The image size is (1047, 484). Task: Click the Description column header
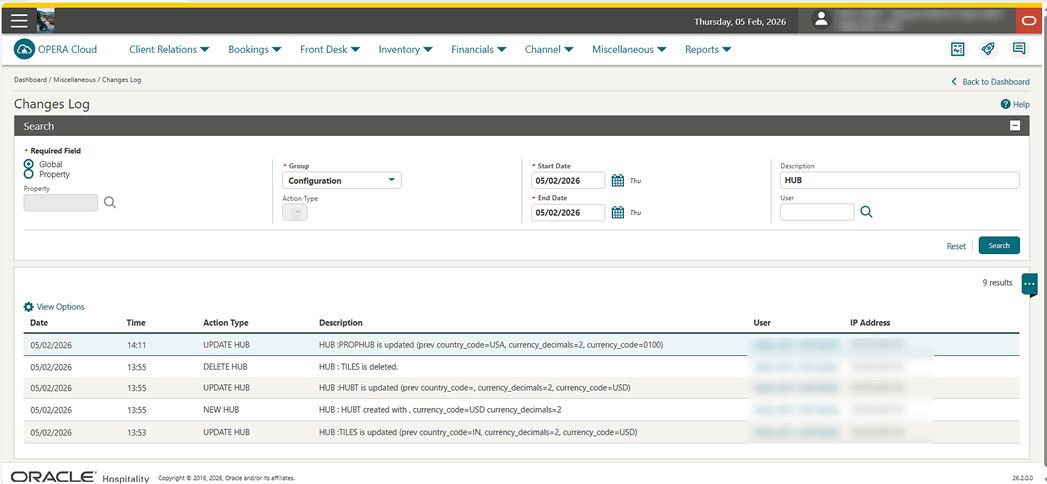(x=341, y=322)
